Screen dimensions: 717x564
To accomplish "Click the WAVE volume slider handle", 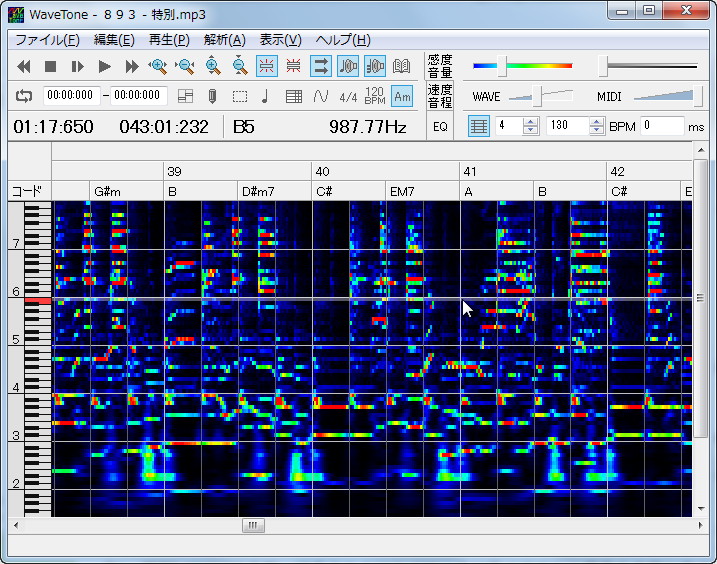I will [537, 96].
